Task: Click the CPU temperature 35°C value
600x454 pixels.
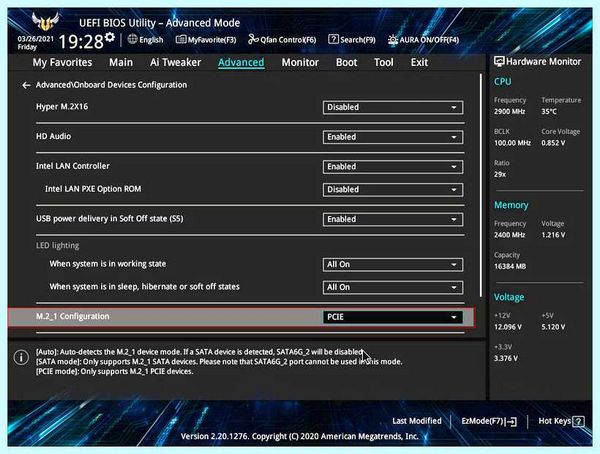Action: click(x=549, y=111)
